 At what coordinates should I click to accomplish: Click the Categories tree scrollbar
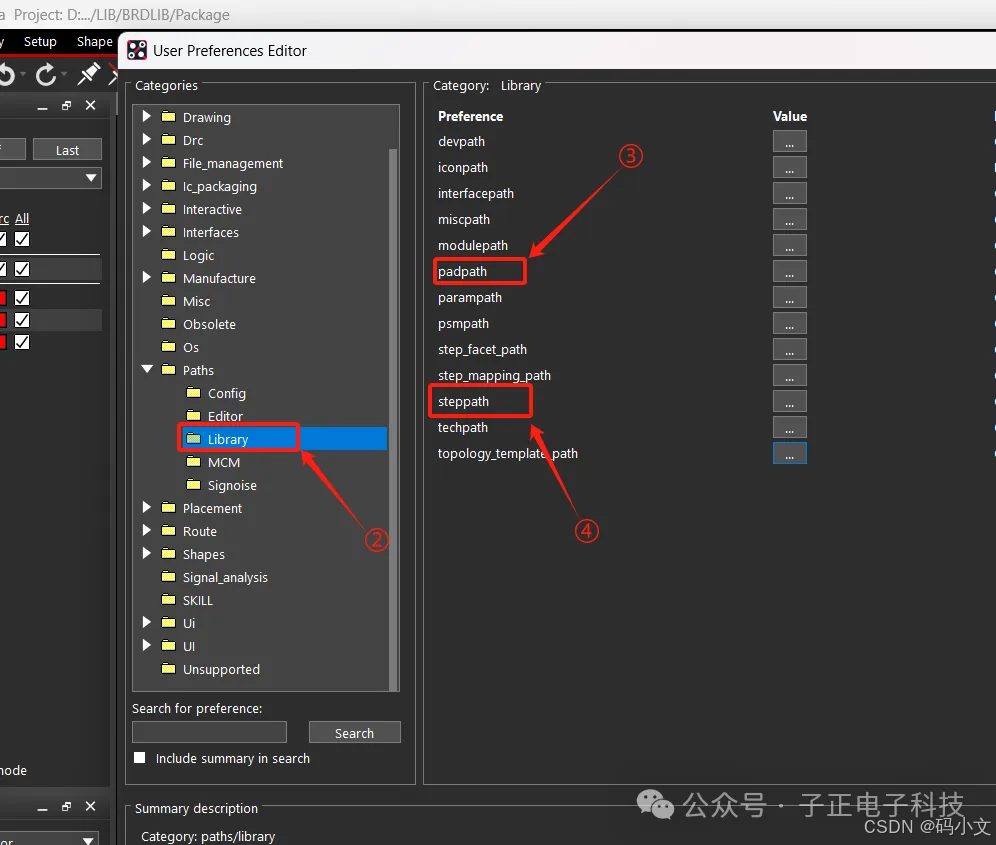[393, 418]
